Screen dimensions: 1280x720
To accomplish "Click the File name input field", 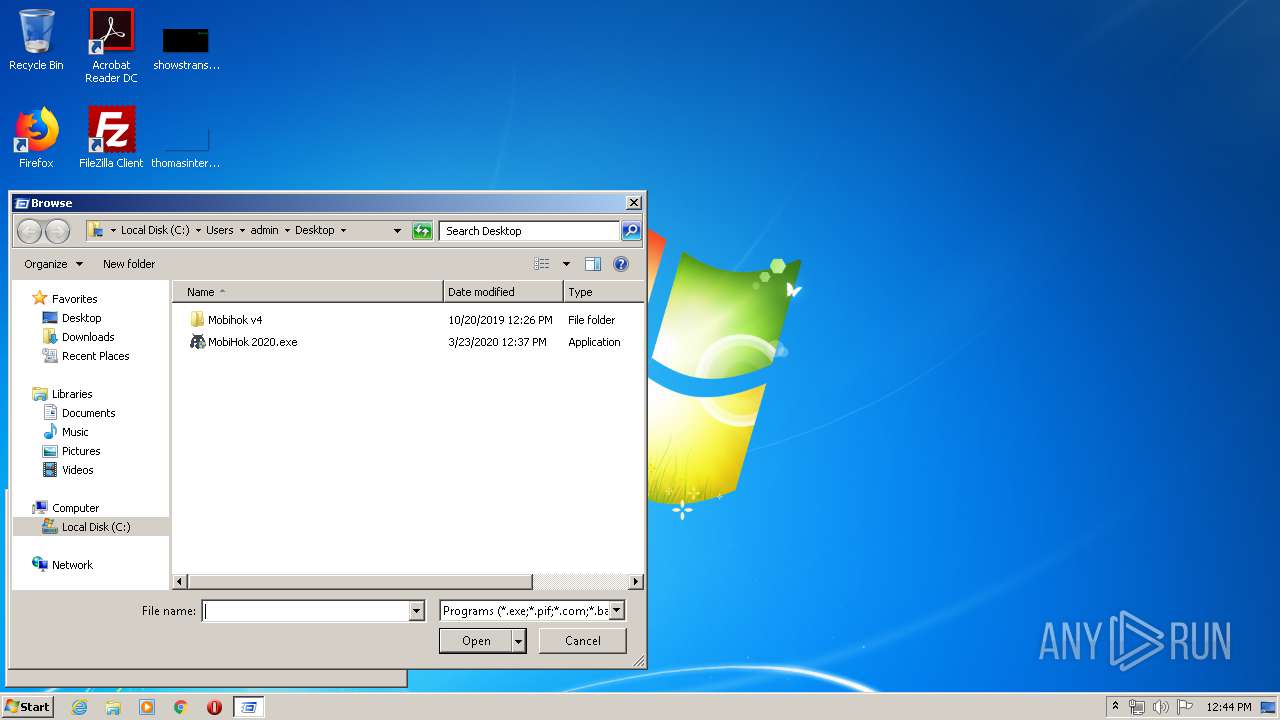I will pyautogui.click(x=306, y=611).
